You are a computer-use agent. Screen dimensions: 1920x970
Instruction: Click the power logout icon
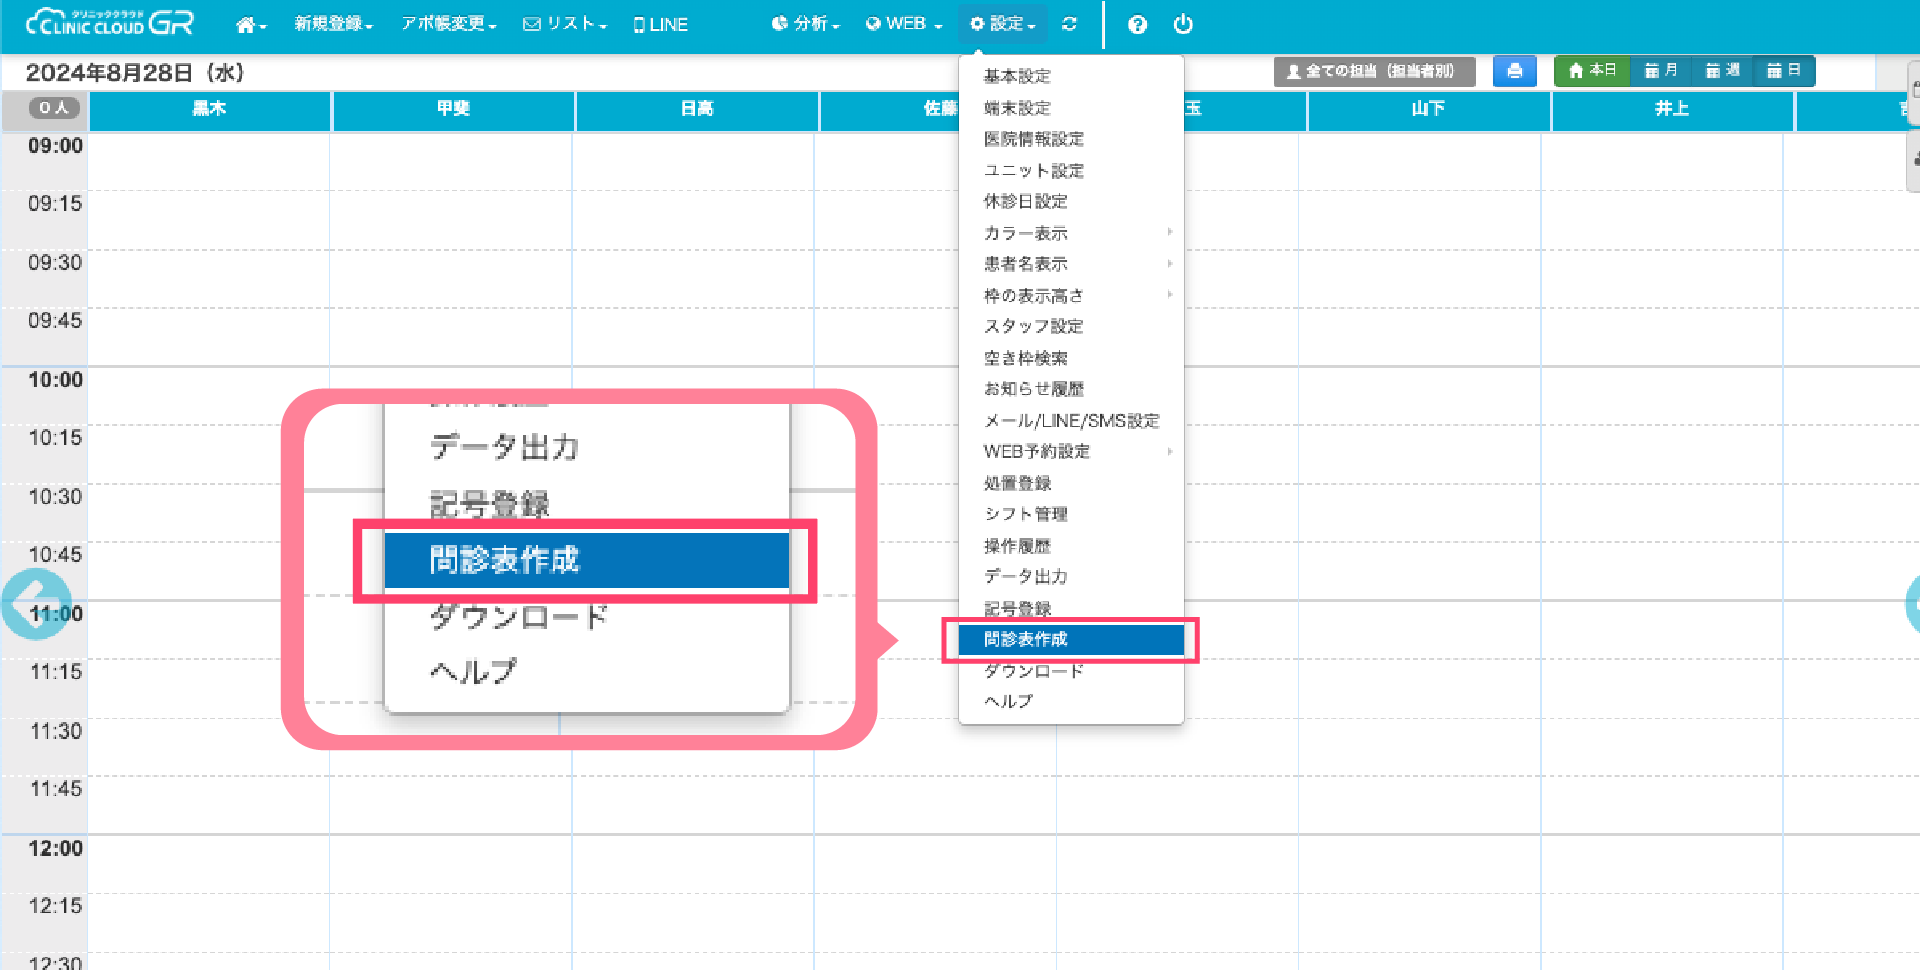[x=1183, y=24]
